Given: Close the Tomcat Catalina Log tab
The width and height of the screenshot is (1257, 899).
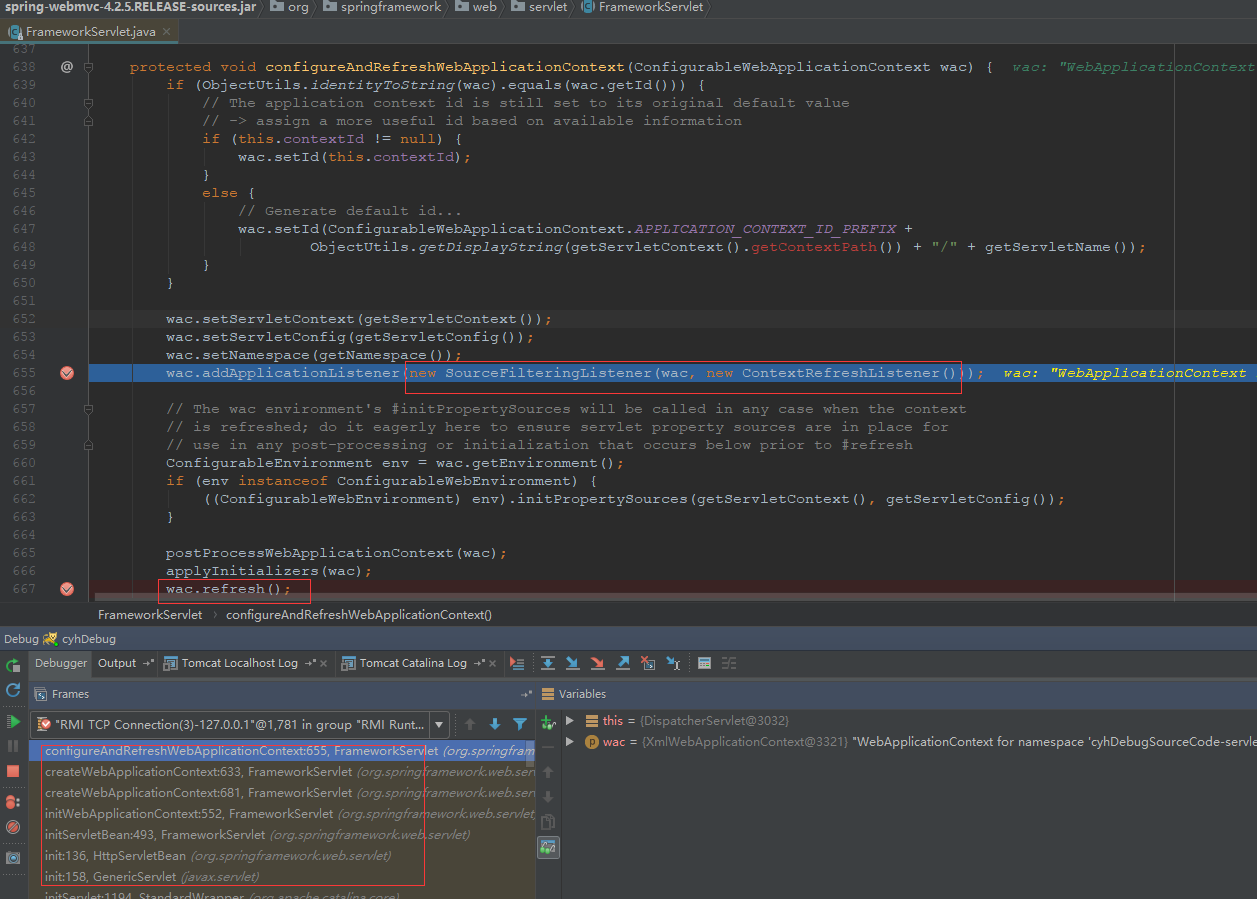Looking at the screenshot, I should pos(494,663).
